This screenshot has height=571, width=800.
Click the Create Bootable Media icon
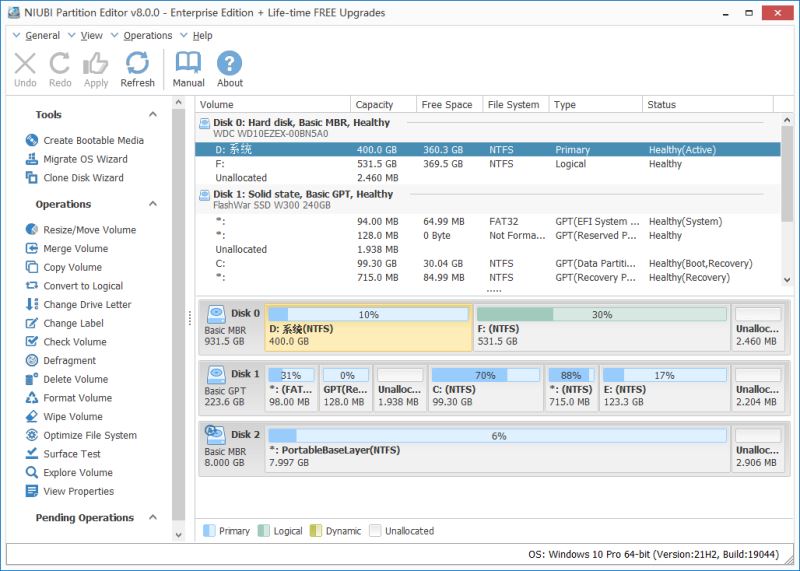click(32, 140)
